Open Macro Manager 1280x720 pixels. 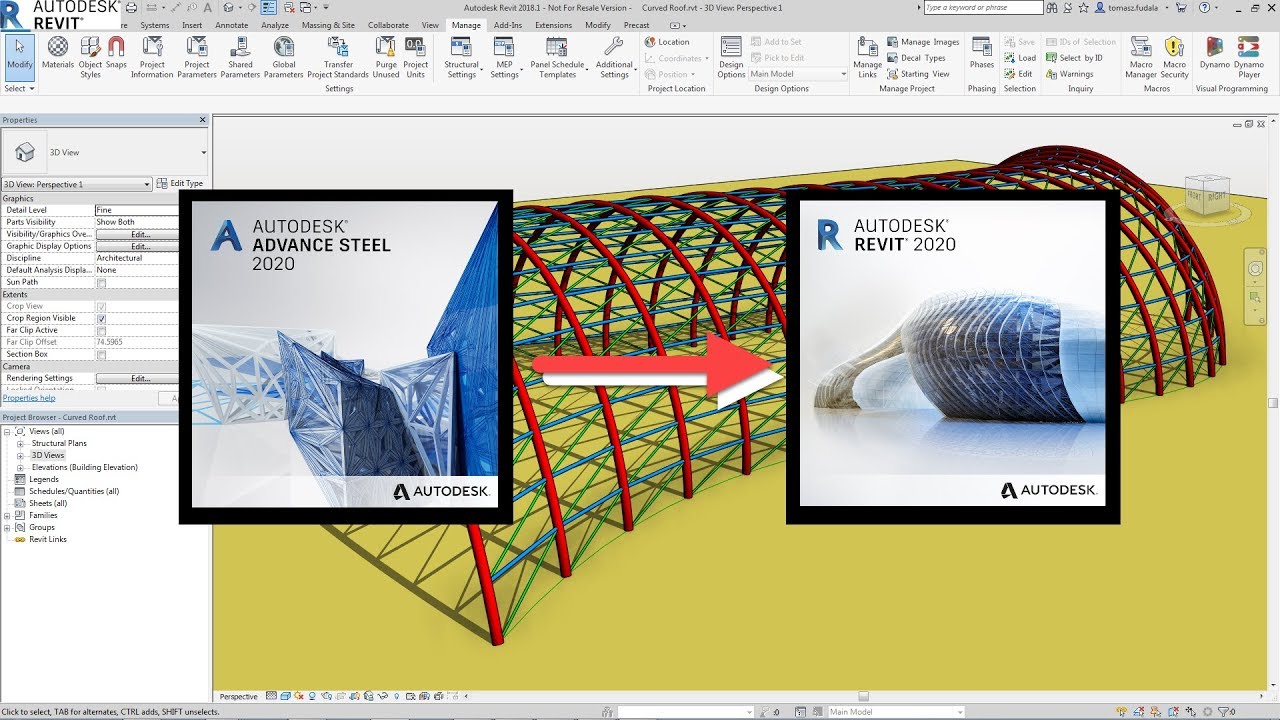1141,57
